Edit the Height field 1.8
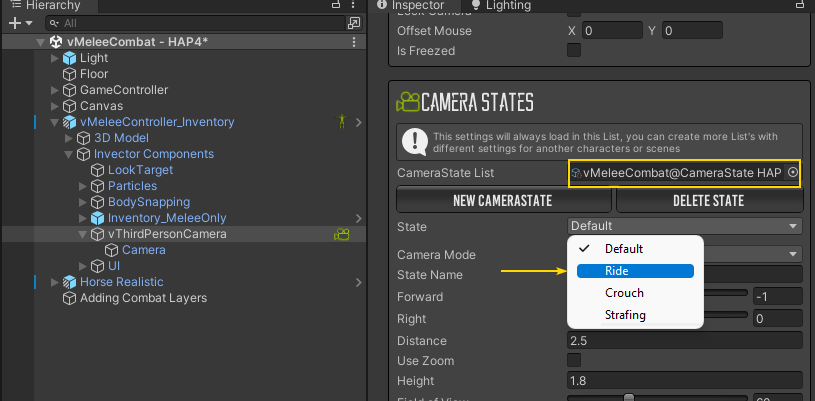The width and height of the screenshot is (815, 401). pos(685,381)
